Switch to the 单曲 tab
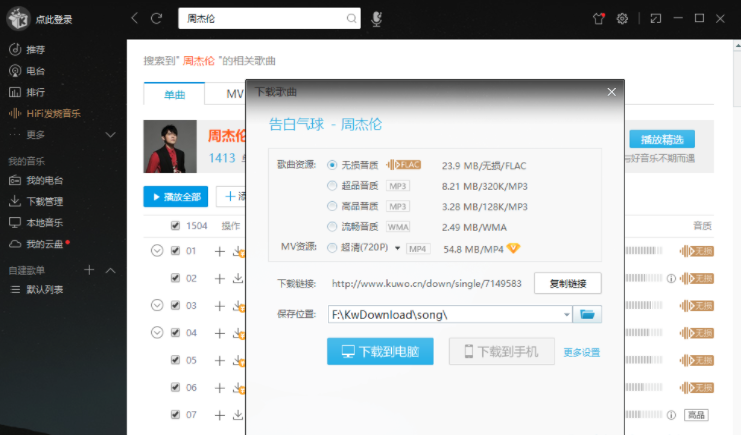741x435 pixels. coord(174,94)
